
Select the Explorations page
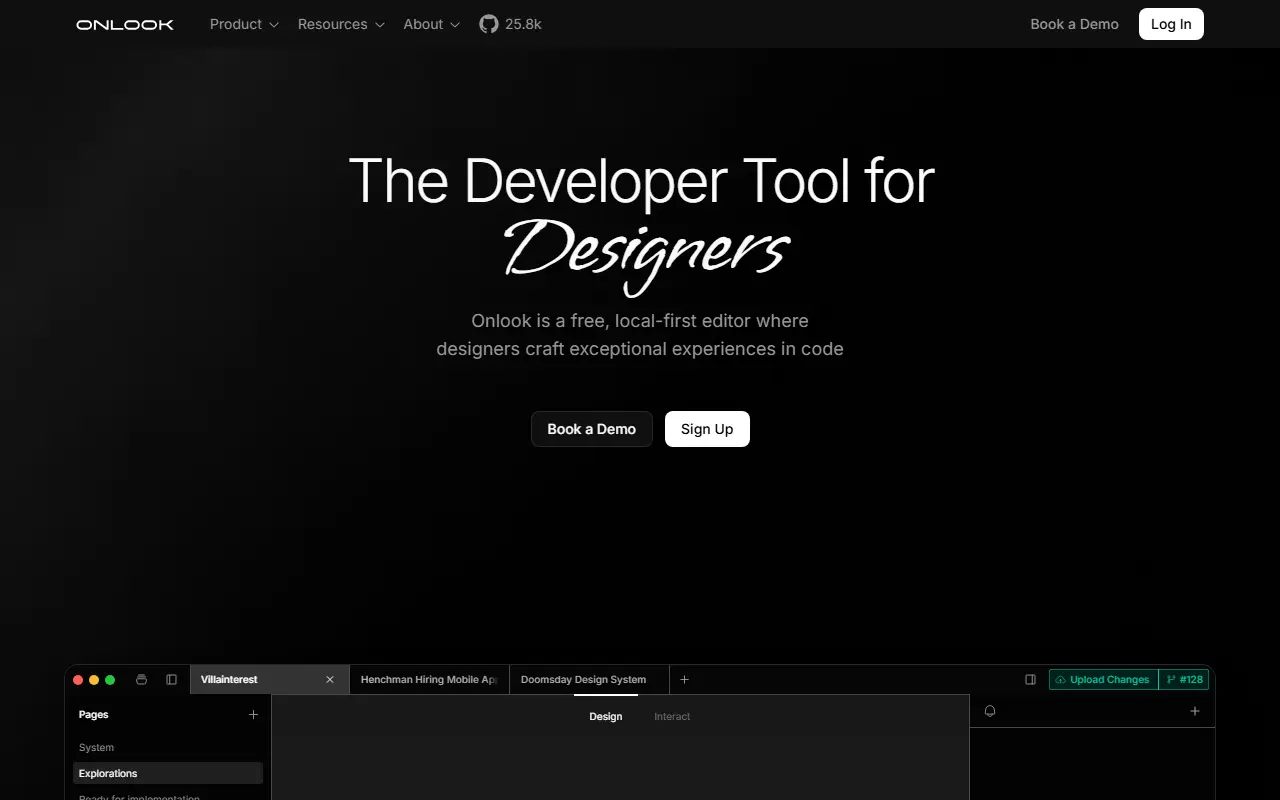(x=168, y=773)
